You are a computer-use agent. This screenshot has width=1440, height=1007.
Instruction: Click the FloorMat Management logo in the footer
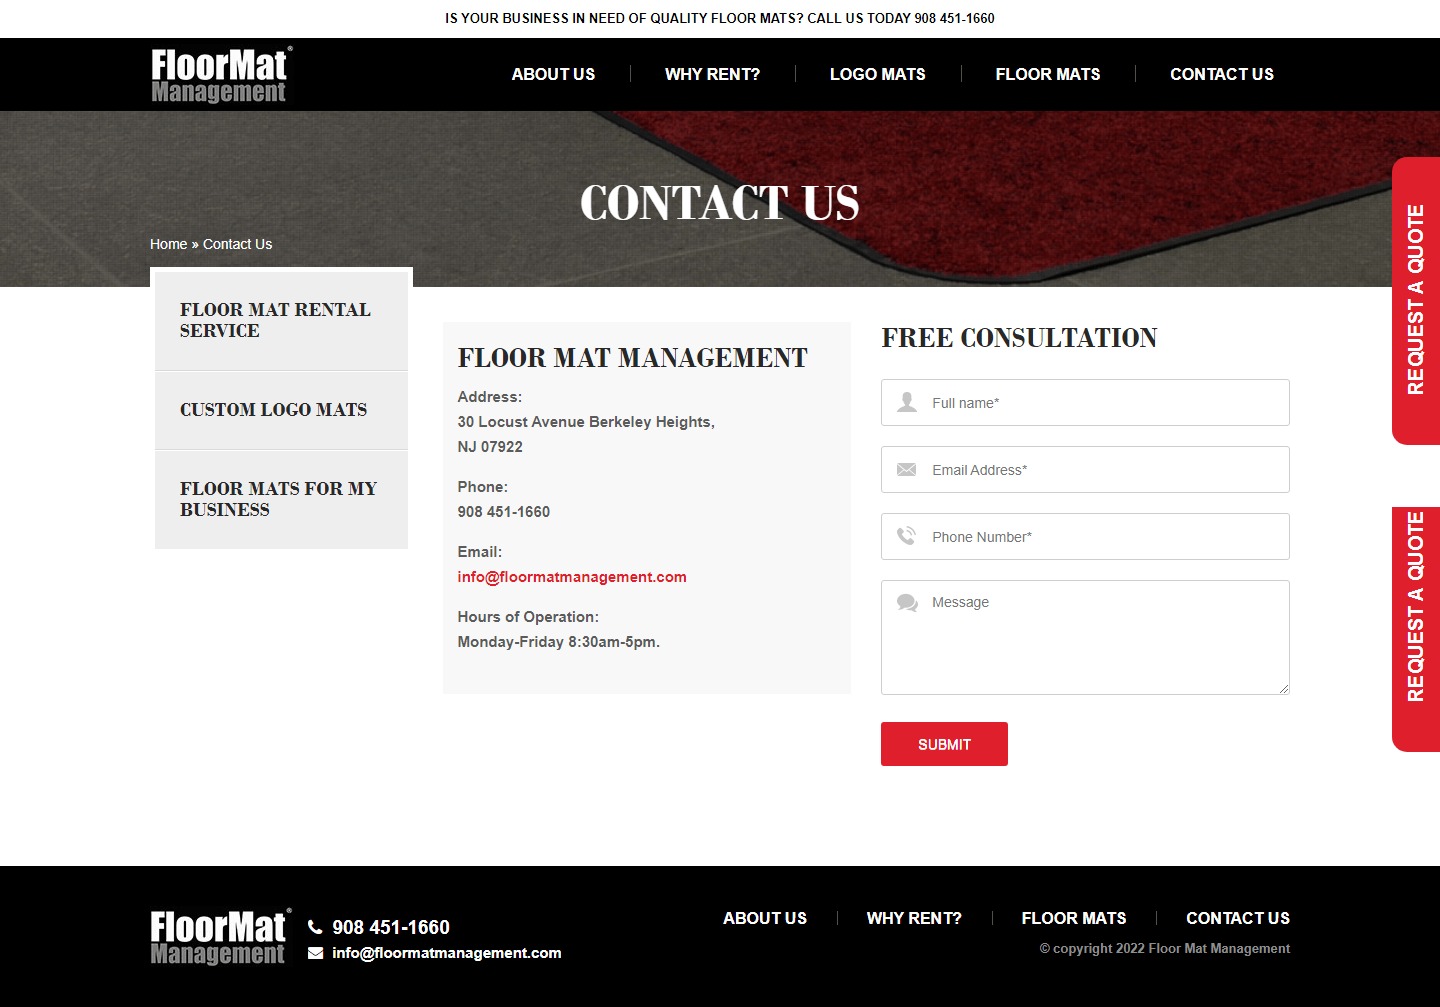click(x=219, y=936)
